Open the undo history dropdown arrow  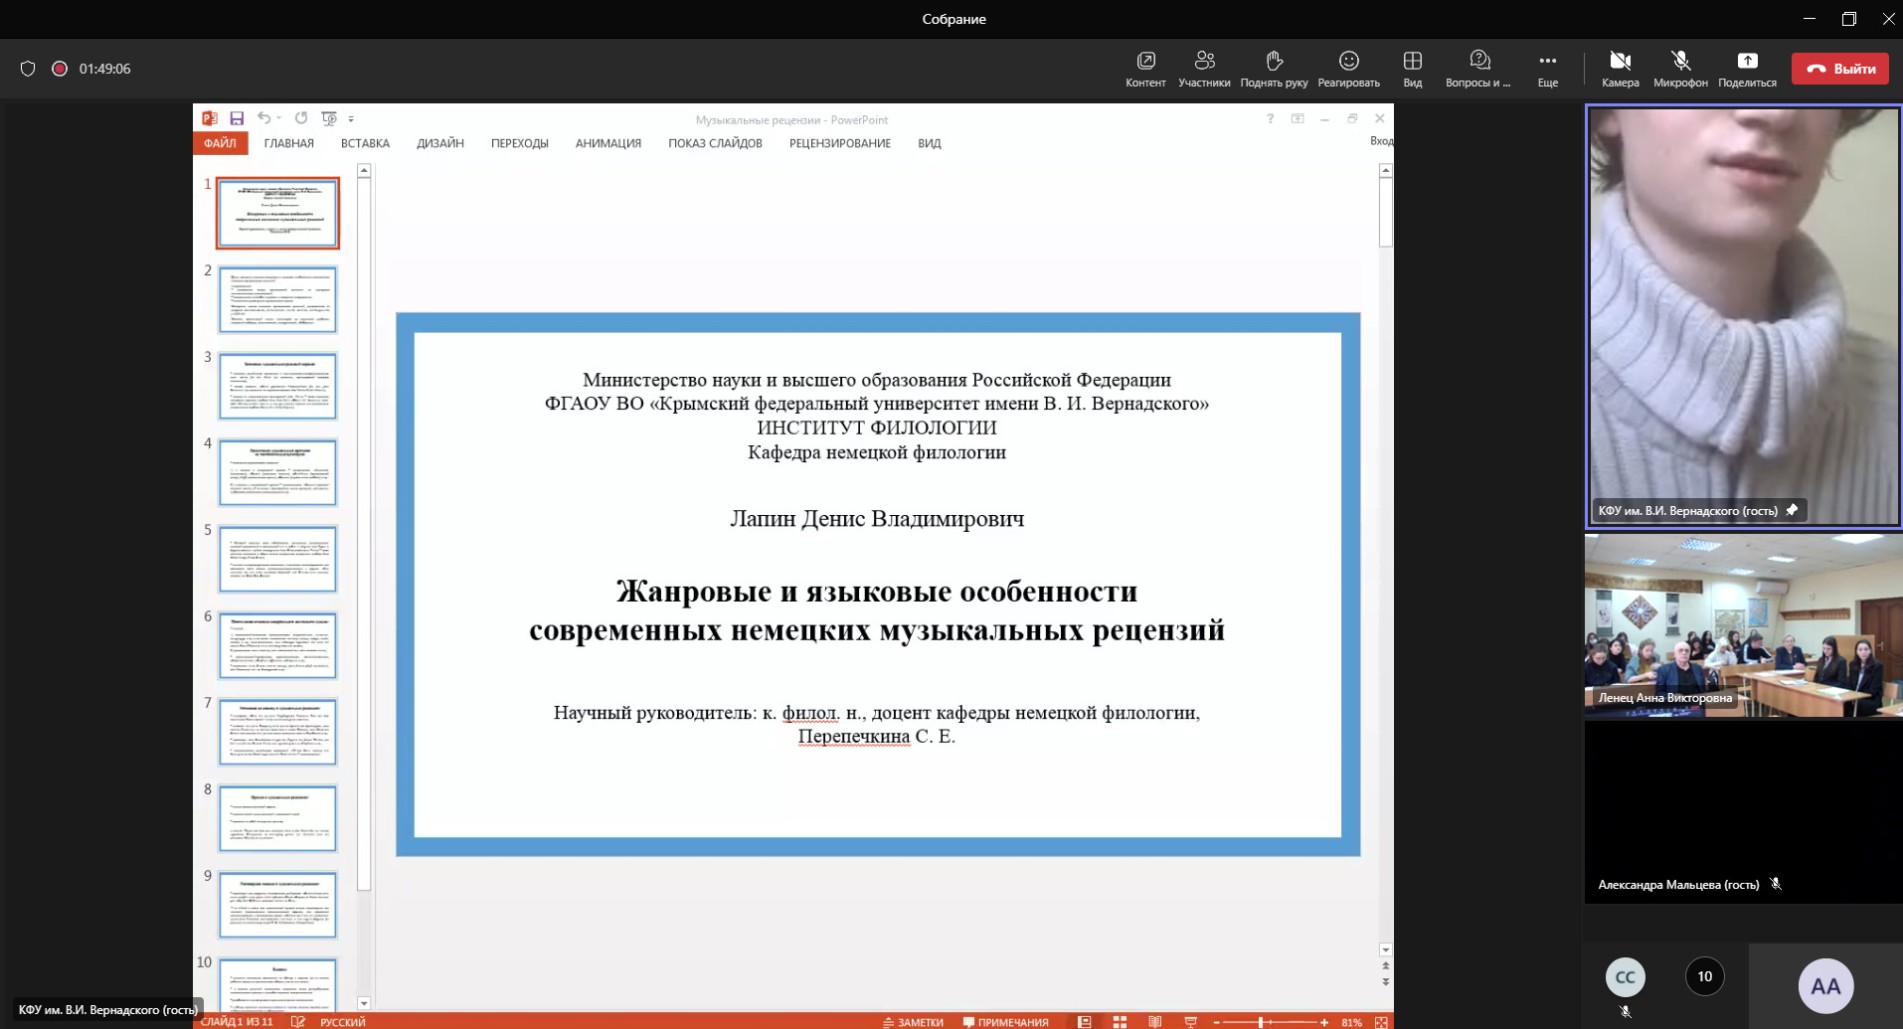pos(278,118)
